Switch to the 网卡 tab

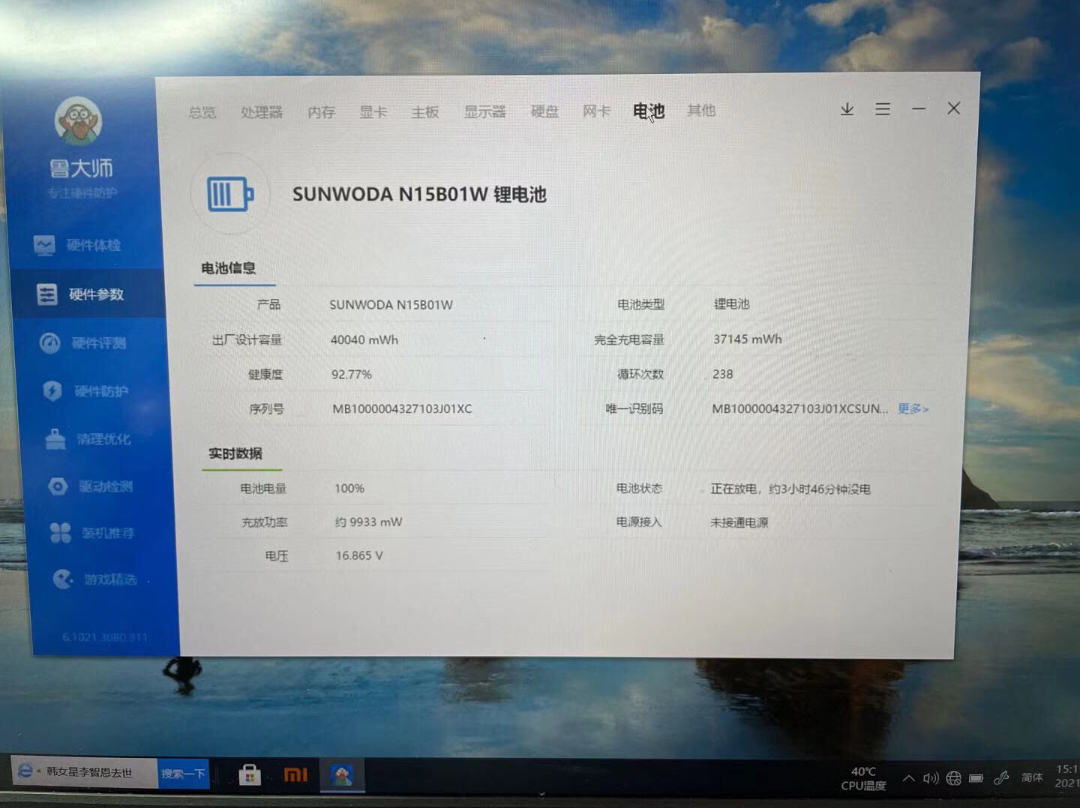596,110
